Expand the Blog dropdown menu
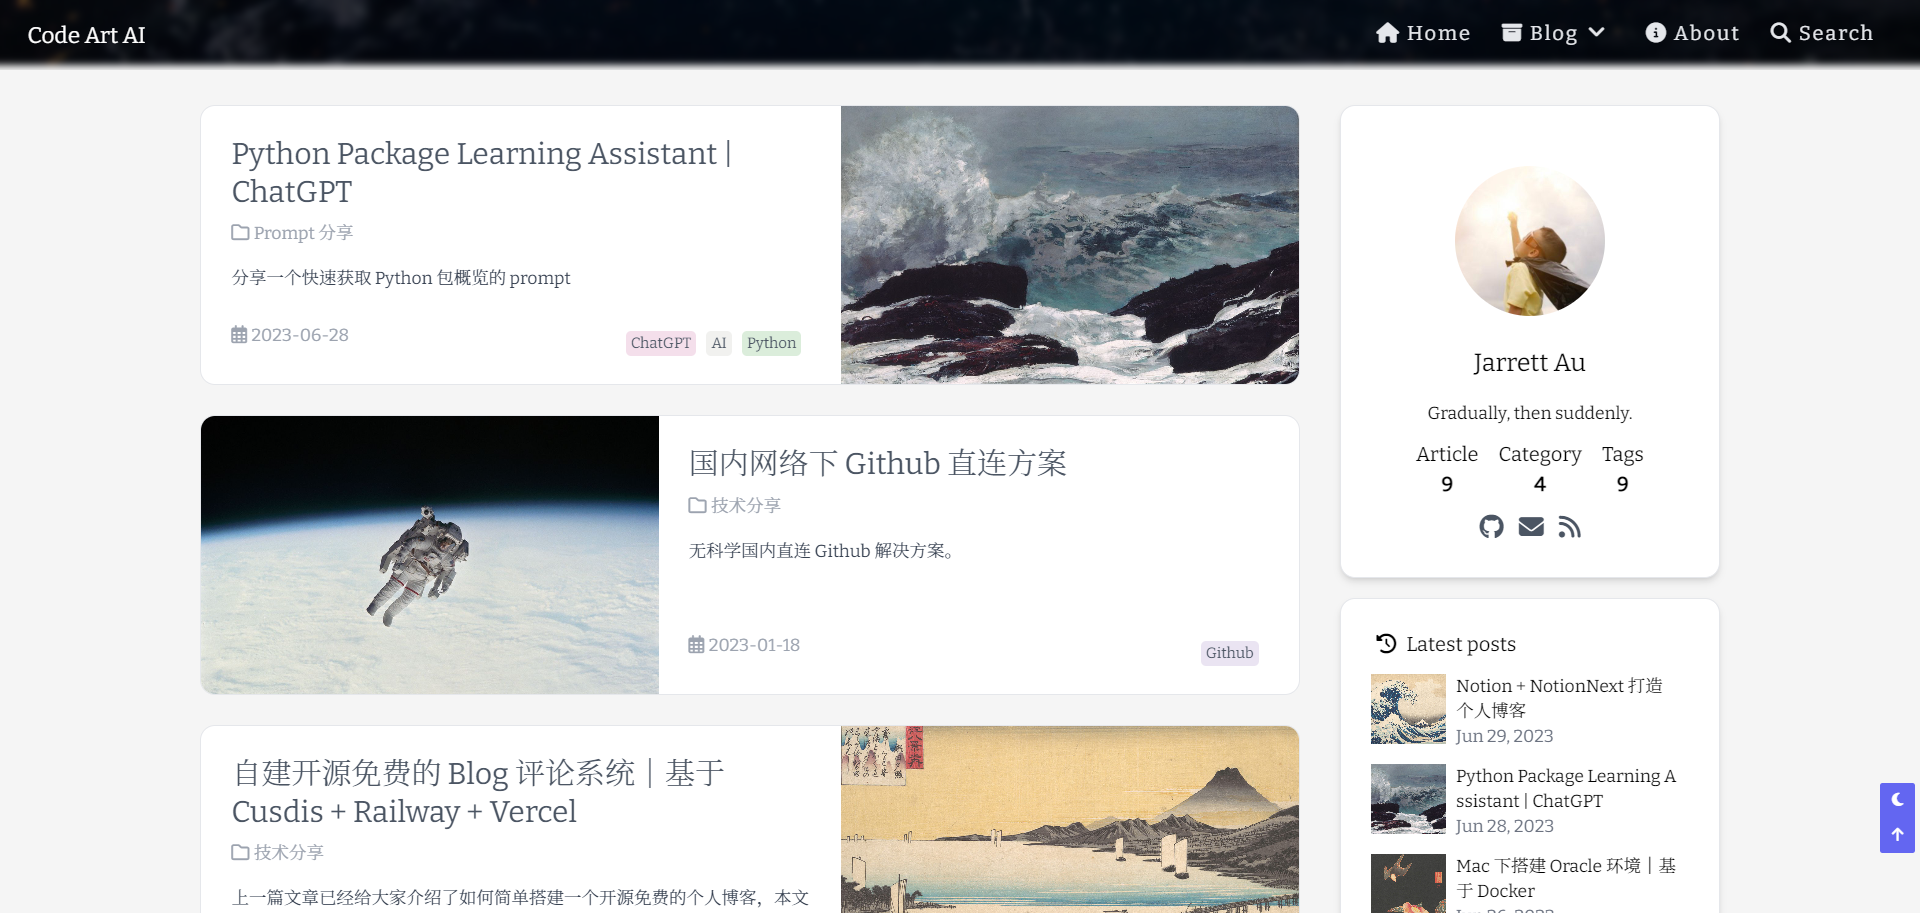Image resolution: width=1920 pixels, height=913 pixels. click(x=1553, y=33)
